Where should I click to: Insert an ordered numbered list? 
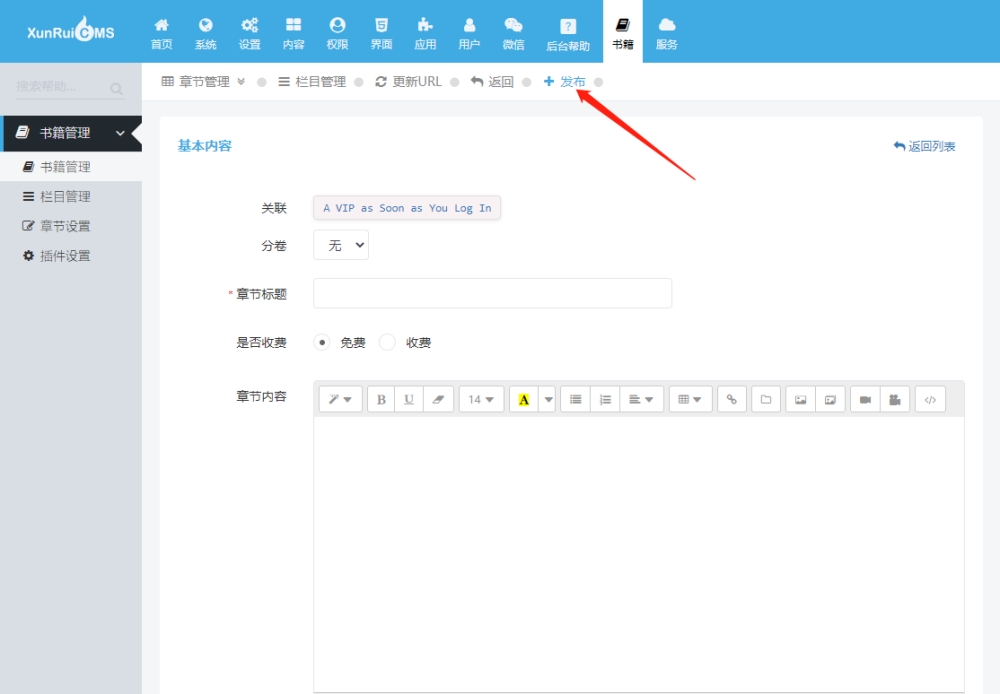[x=605, y=399]
